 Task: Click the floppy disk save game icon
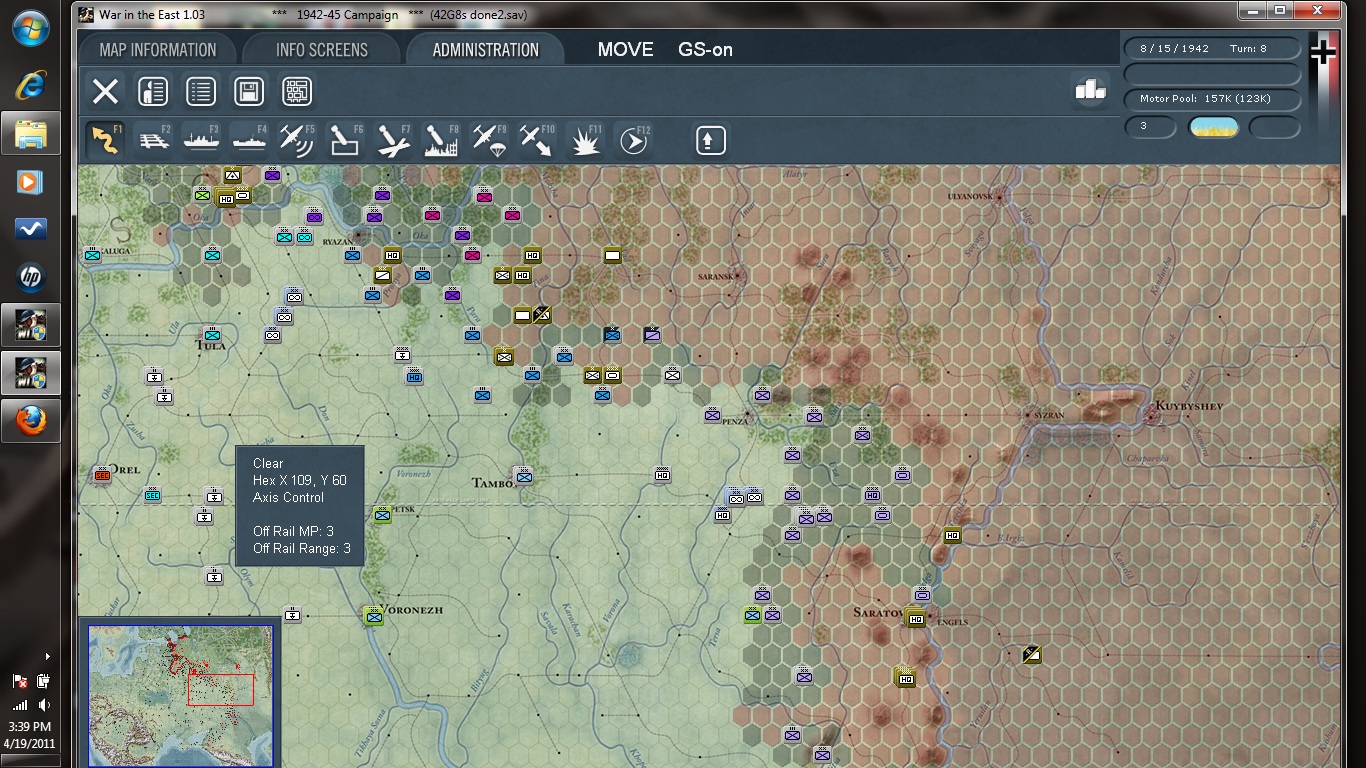coord(249,92)
